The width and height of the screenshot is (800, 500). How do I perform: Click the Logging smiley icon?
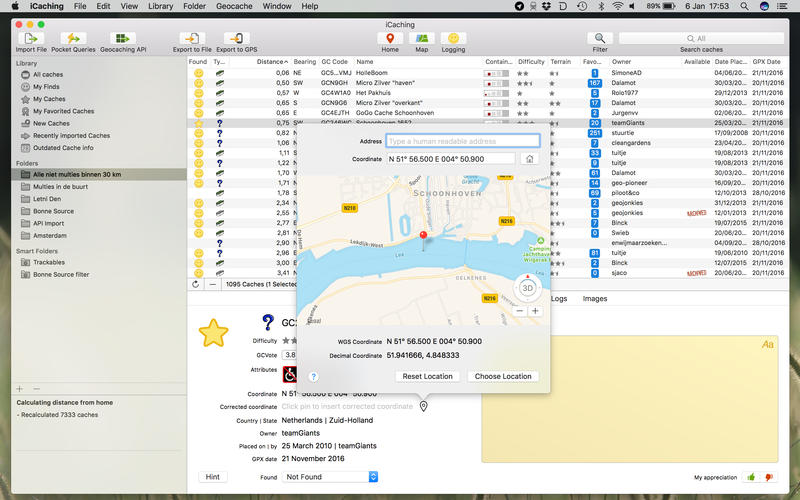pos(453,38)
